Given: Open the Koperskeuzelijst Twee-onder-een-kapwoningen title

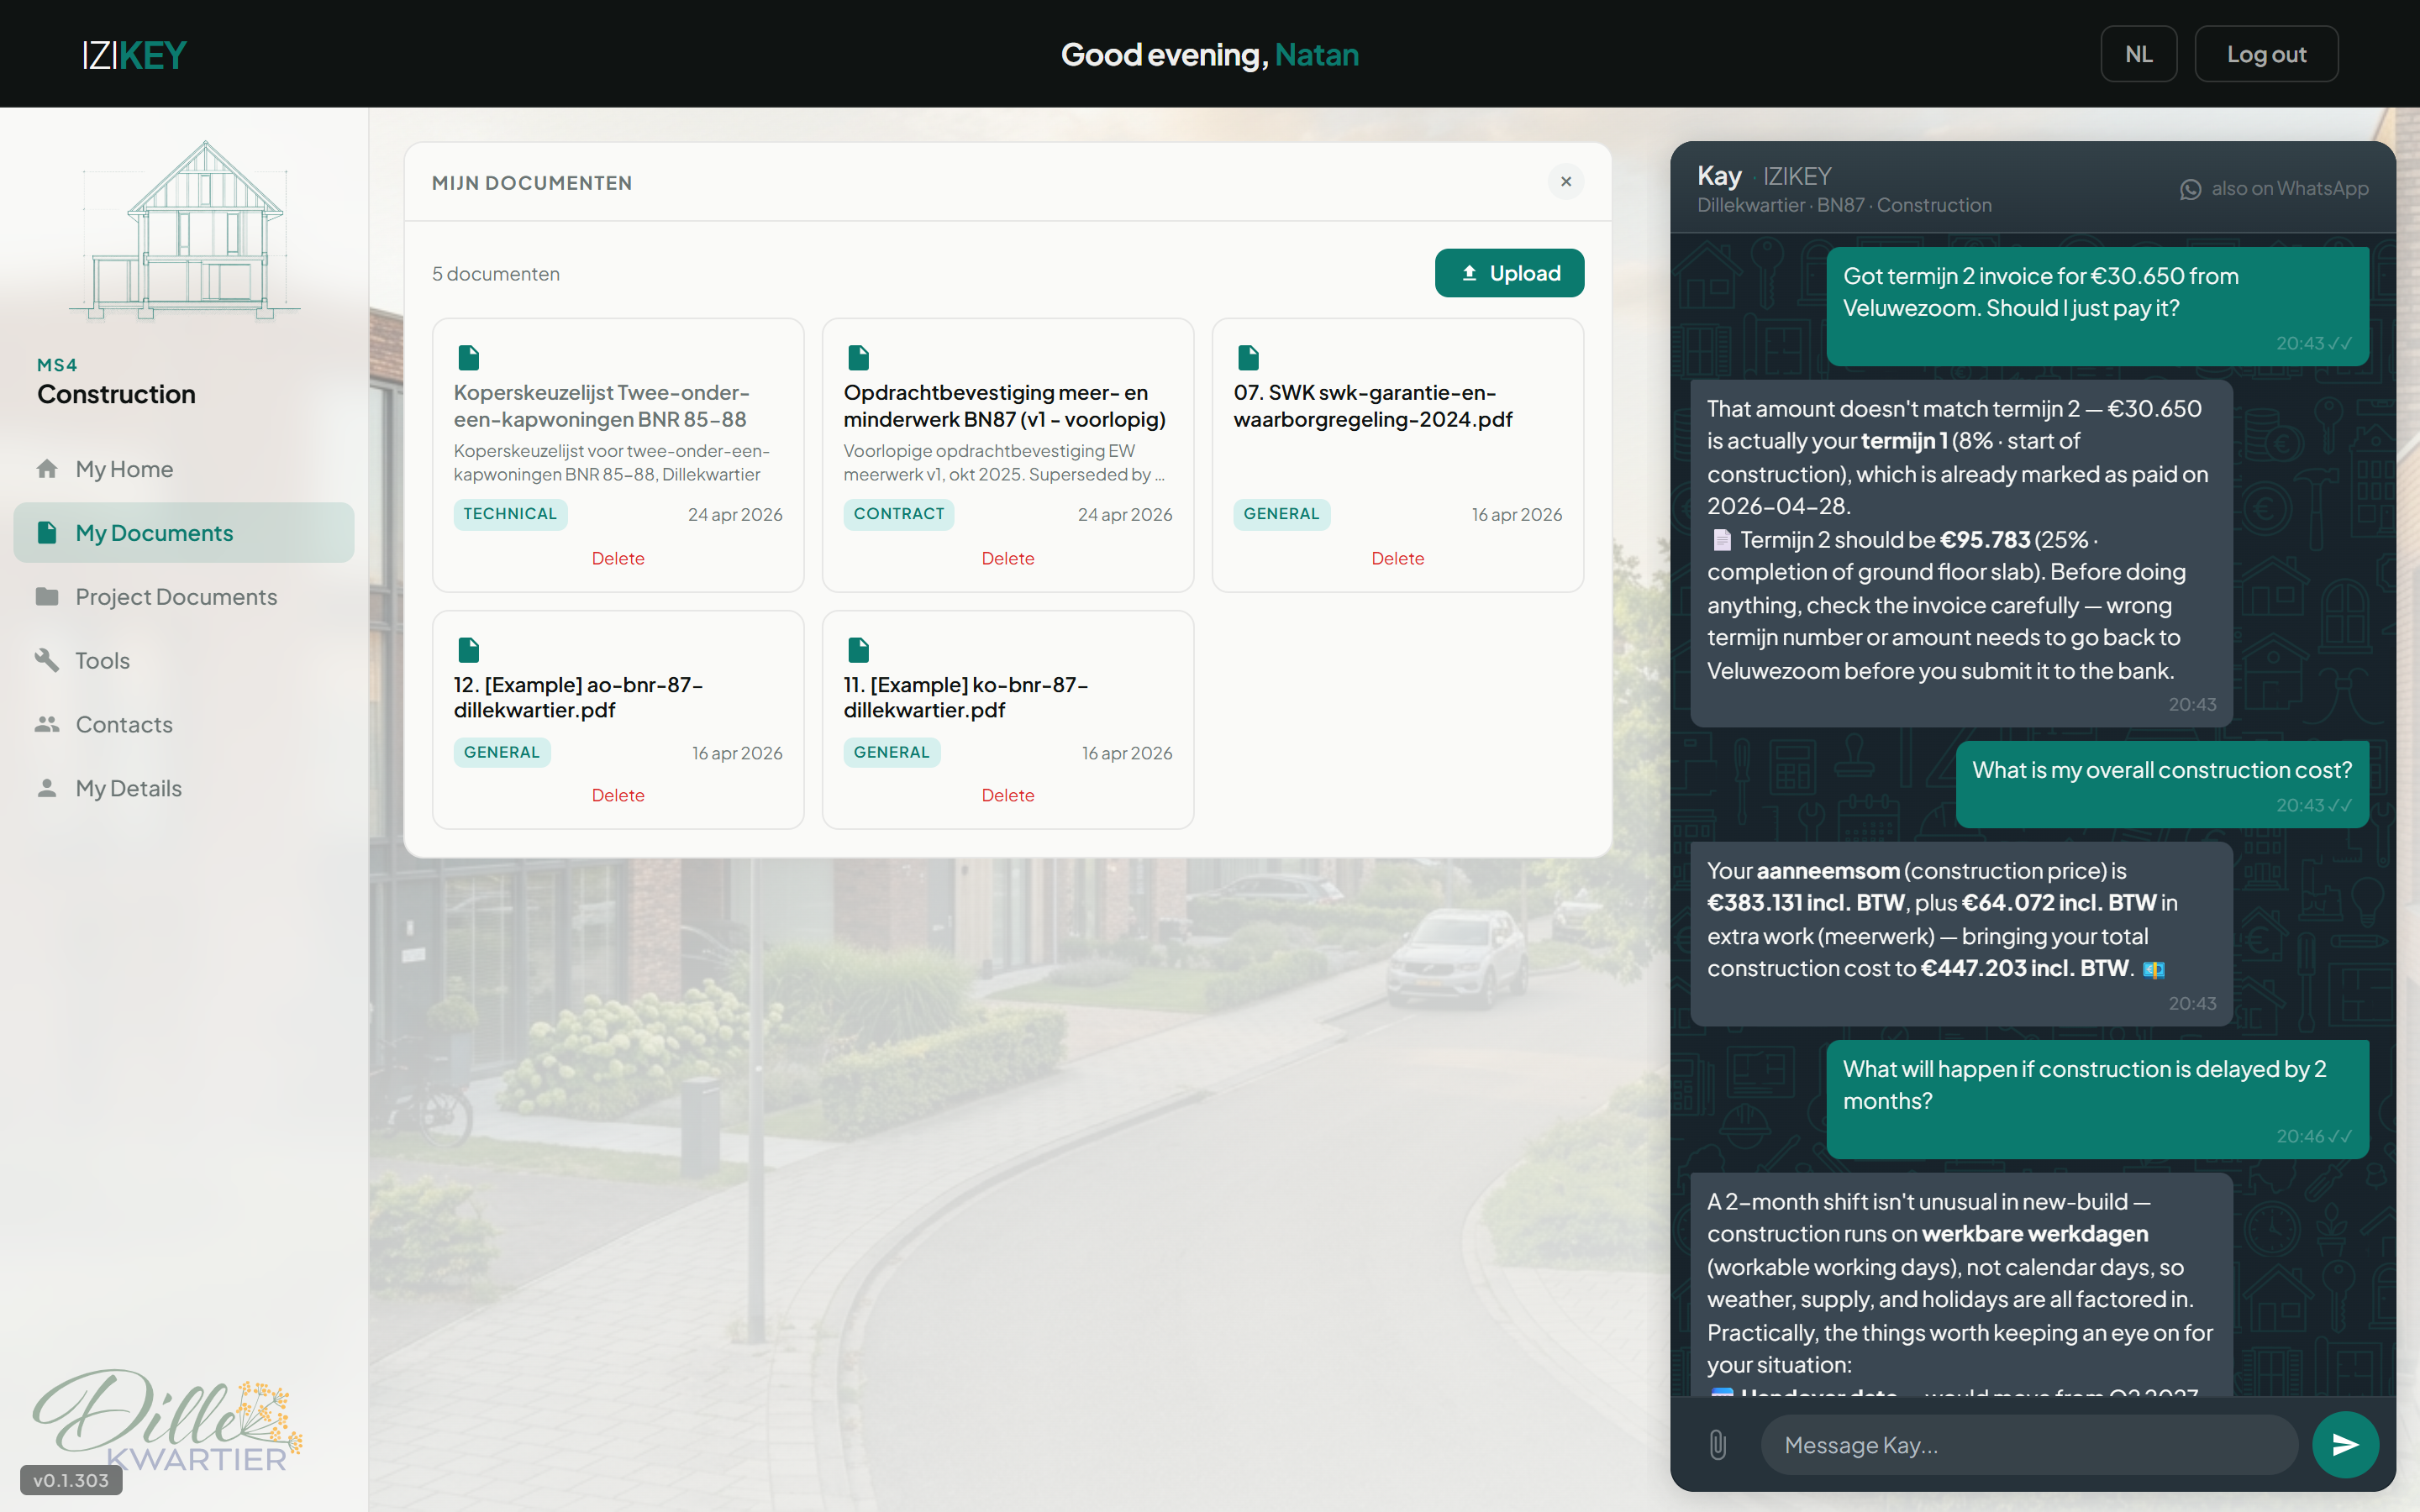Looking at the screenshot, I should coord(601,406).
